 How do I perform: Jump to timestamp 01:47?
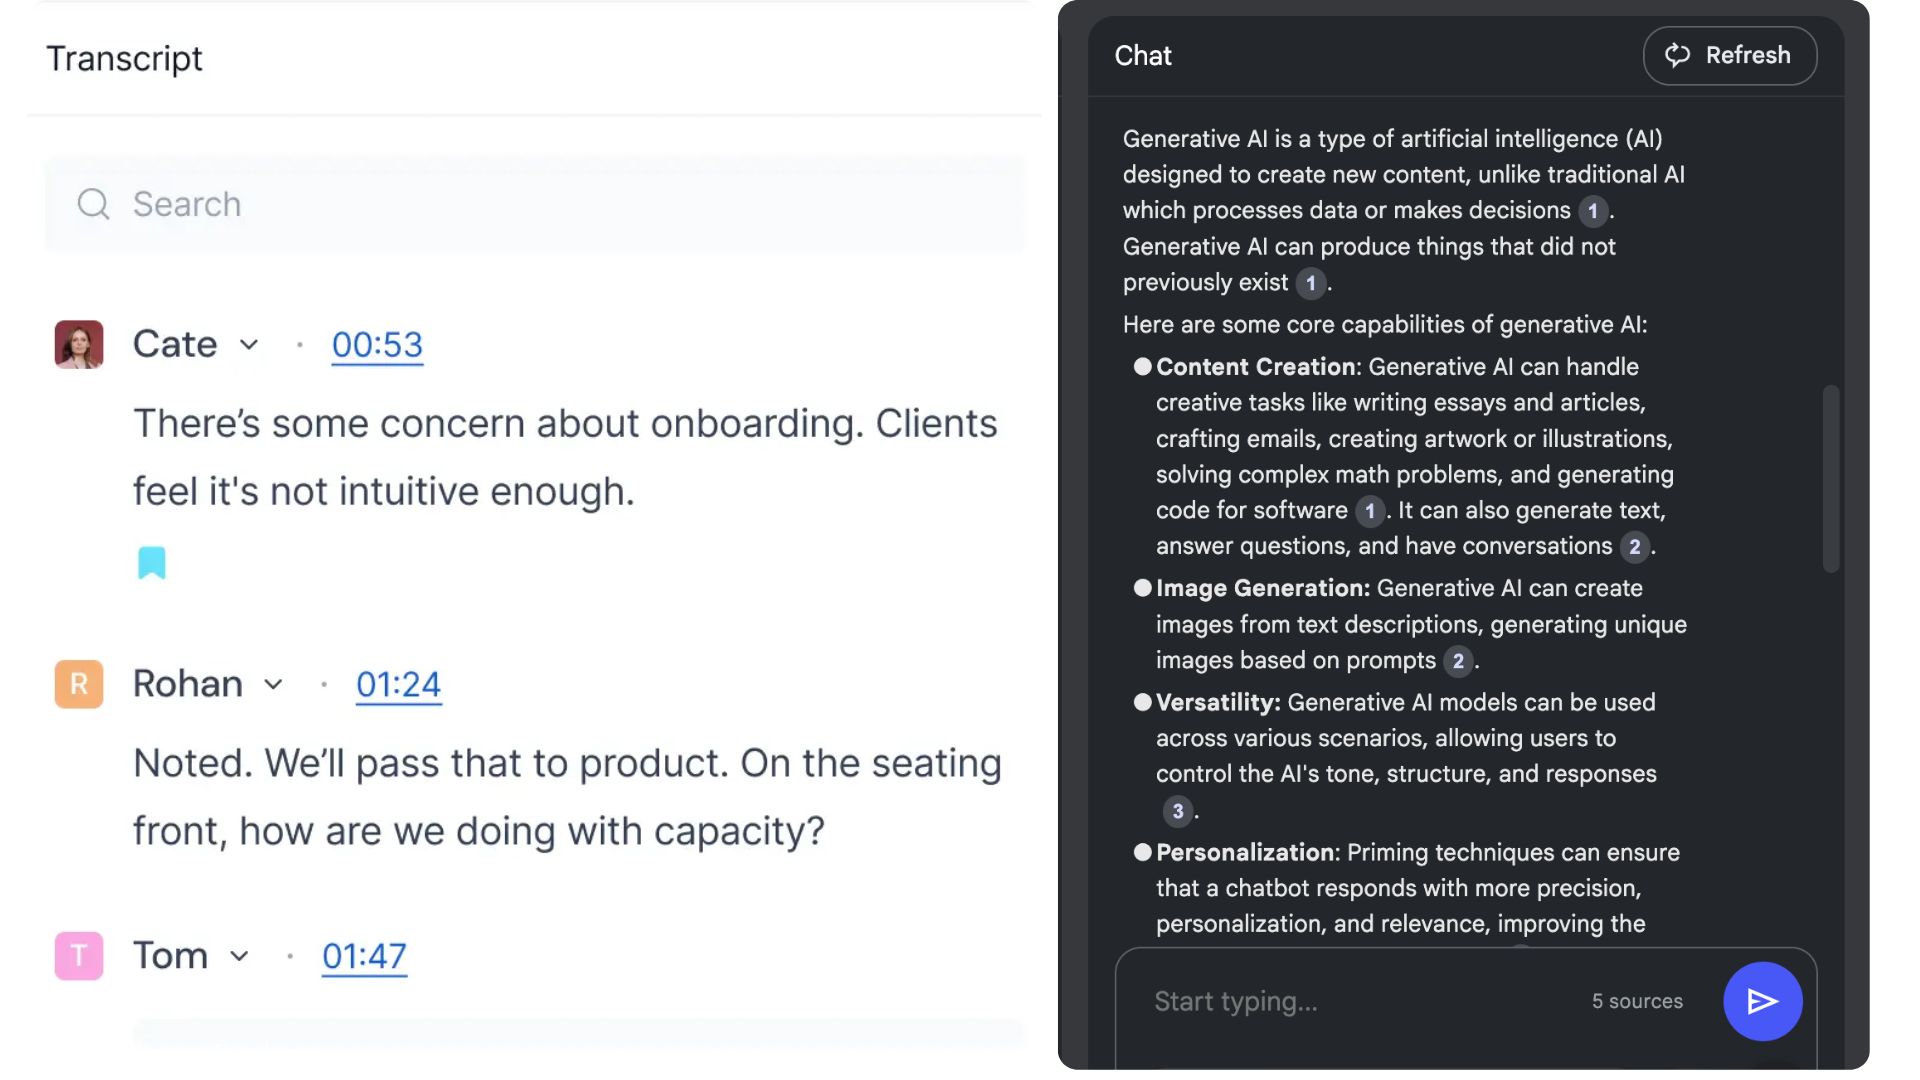[364, 957]
